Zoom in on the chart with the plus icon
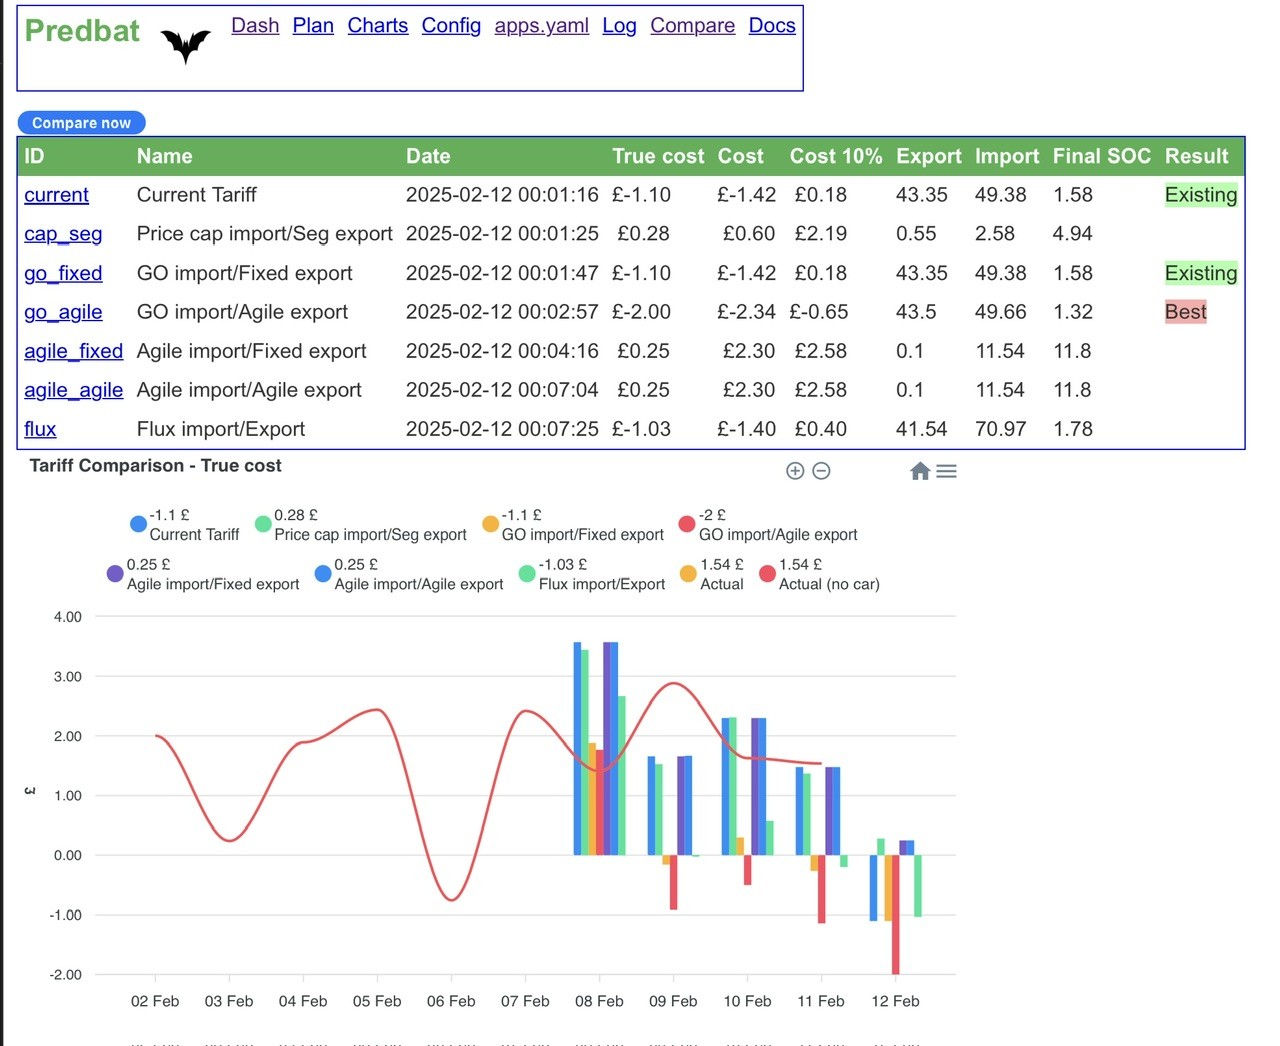The height and width of the screenshot is (1046, 1280). click(795, 471)
